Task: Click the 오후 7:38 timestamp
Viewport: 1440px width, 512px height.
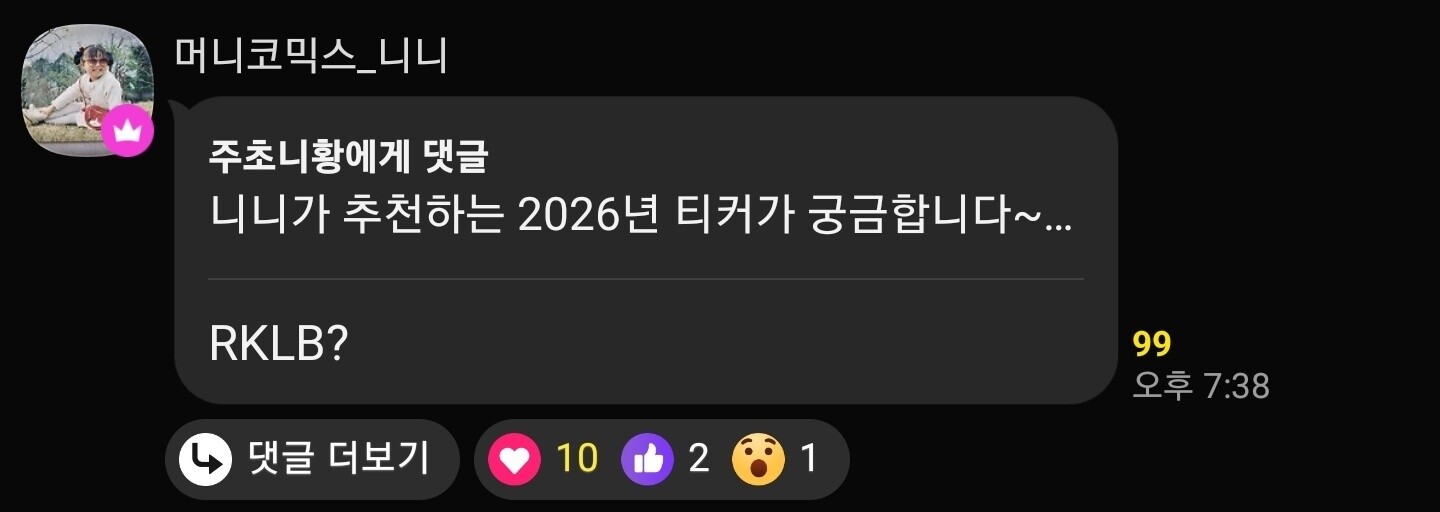Action: 1201,386
